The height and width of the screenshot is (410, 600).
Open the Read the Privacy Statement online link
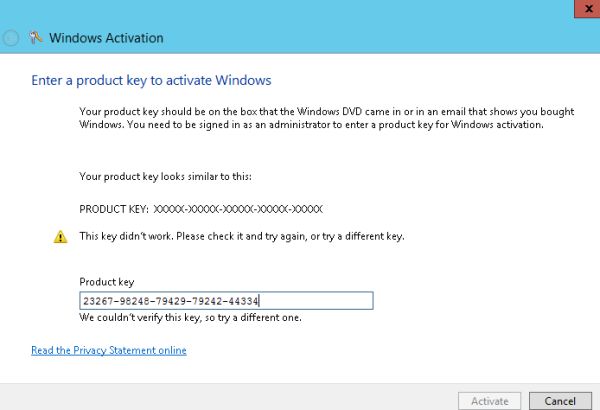109,350
